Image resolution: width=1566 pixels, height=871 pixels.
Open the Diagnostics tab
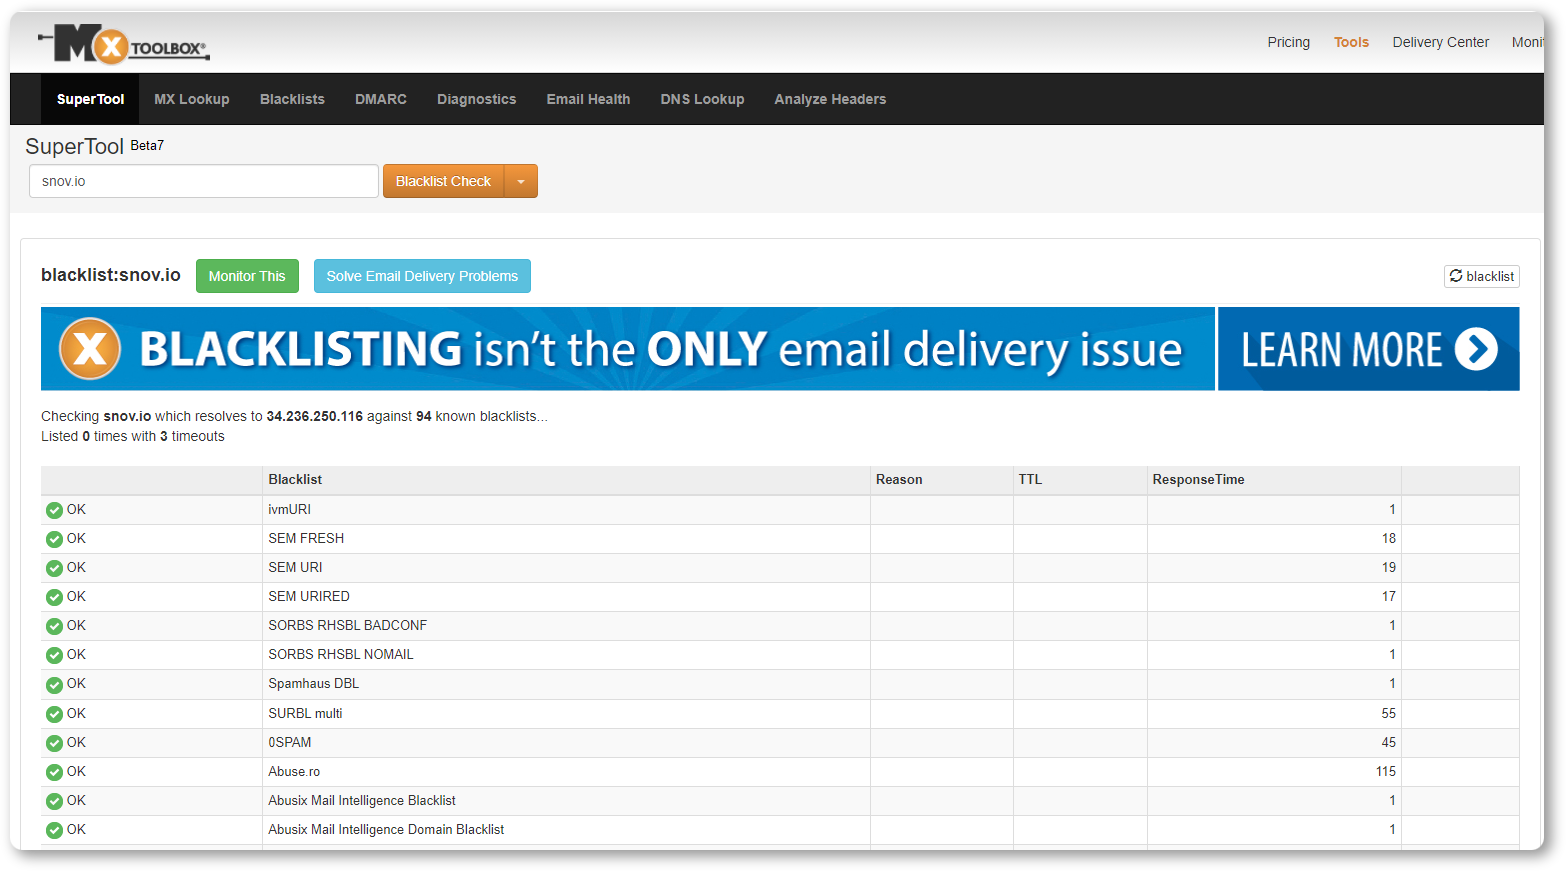(476, 99)
